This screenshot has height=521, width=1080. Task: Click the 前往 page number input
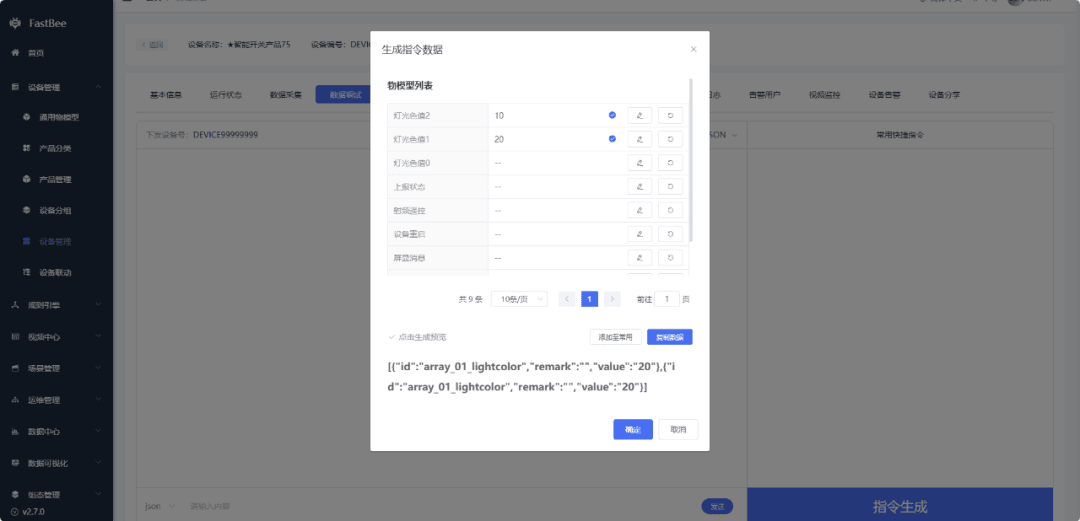667,299
